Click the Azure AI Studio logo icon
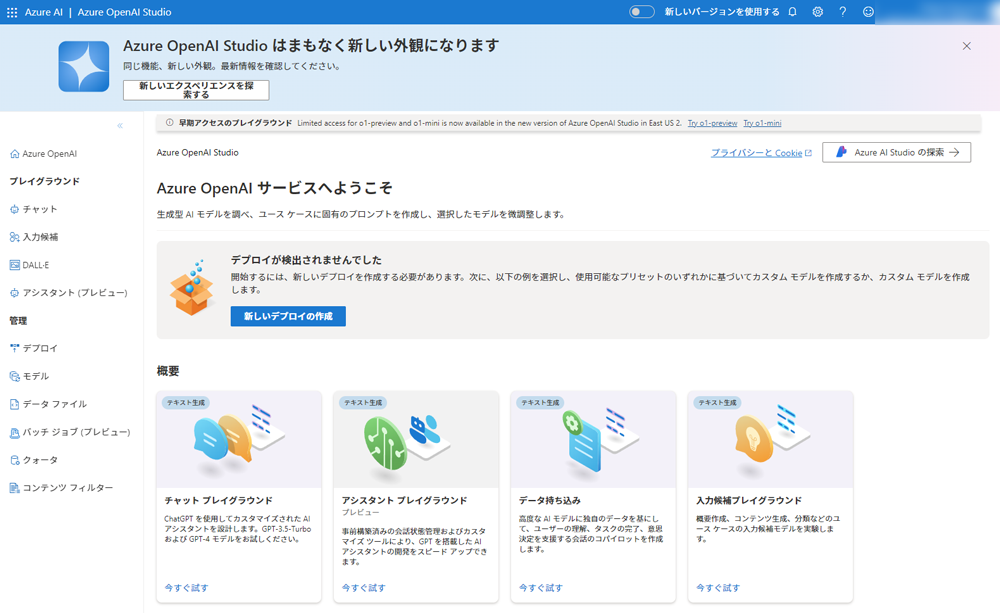This screenshot has height=613, width=1000. click(841, 152)
